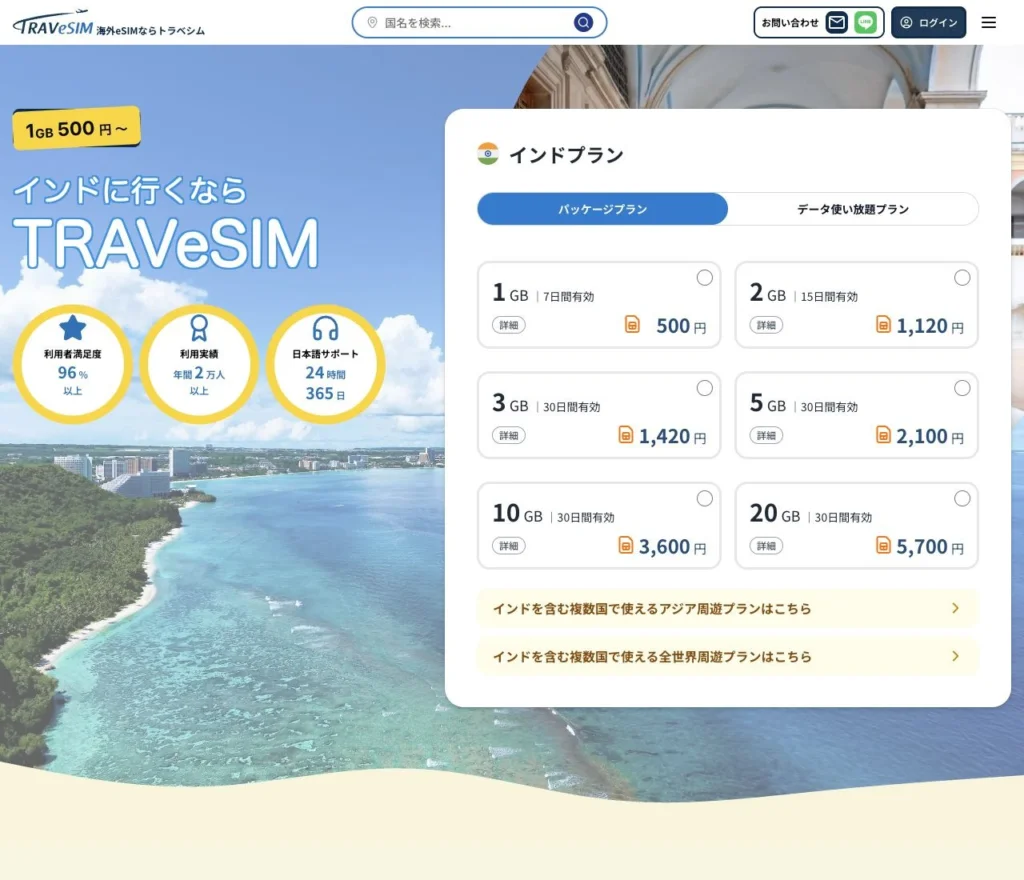
Task: Click the 96% satisfaction value
Action: pos(72,373)
